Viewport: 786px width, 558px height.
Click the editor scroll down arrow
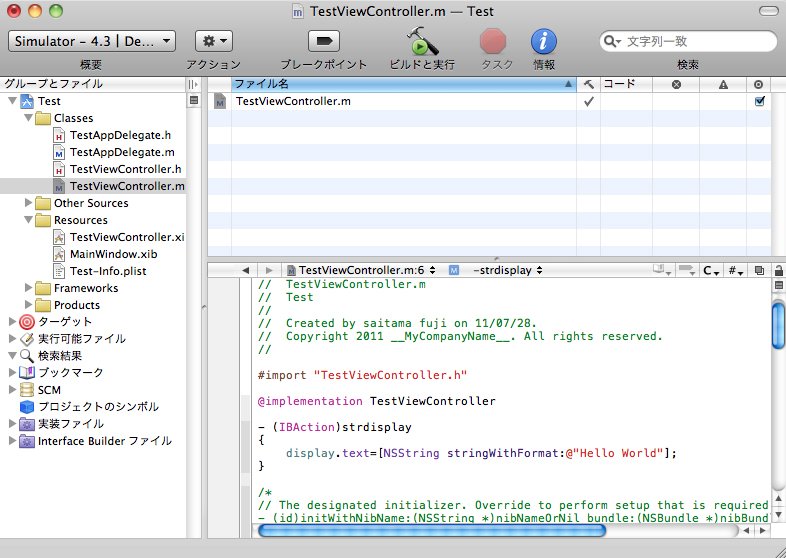pos(778,515)
